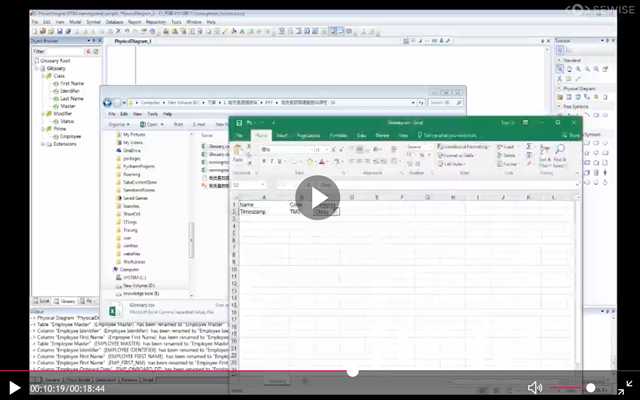The image size is (640, 400).
Task: Collapse the Glossary node in the tree
Action: [x=37, y=69]
